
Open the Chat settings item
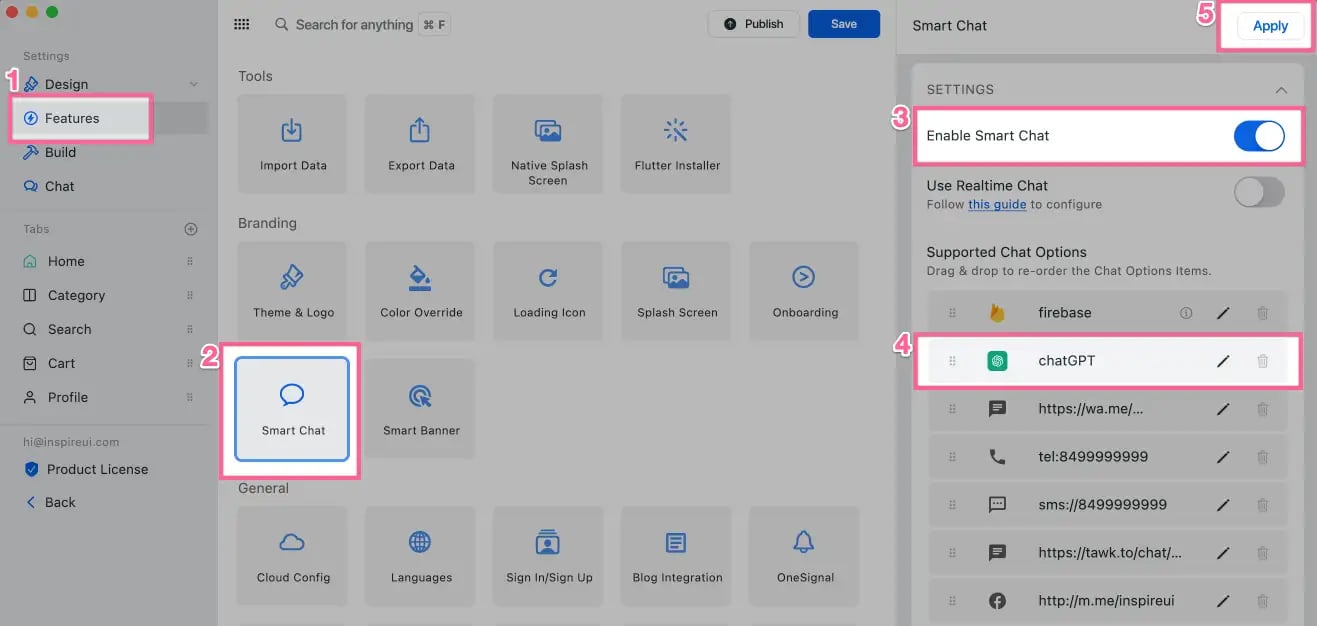[x=59, y=186]
